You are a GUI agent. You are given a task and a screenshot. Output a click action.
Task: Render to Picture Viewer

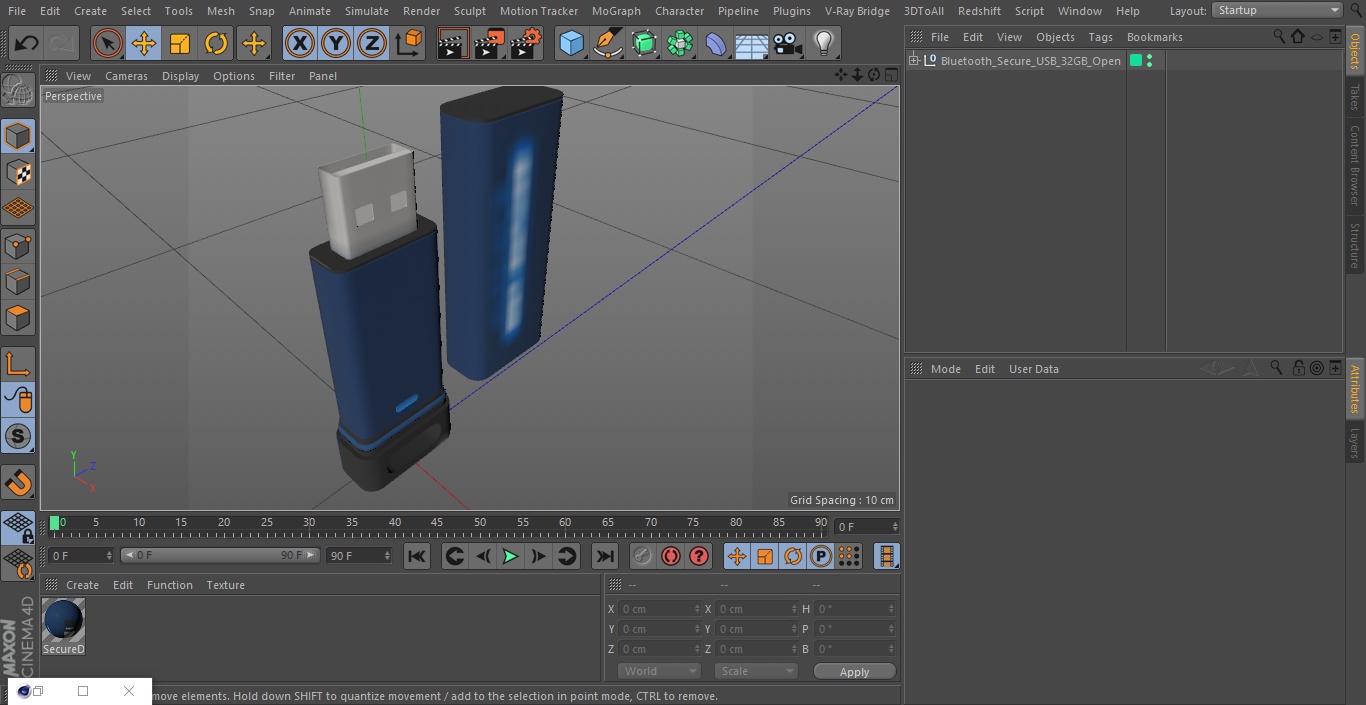click(489, 43)
